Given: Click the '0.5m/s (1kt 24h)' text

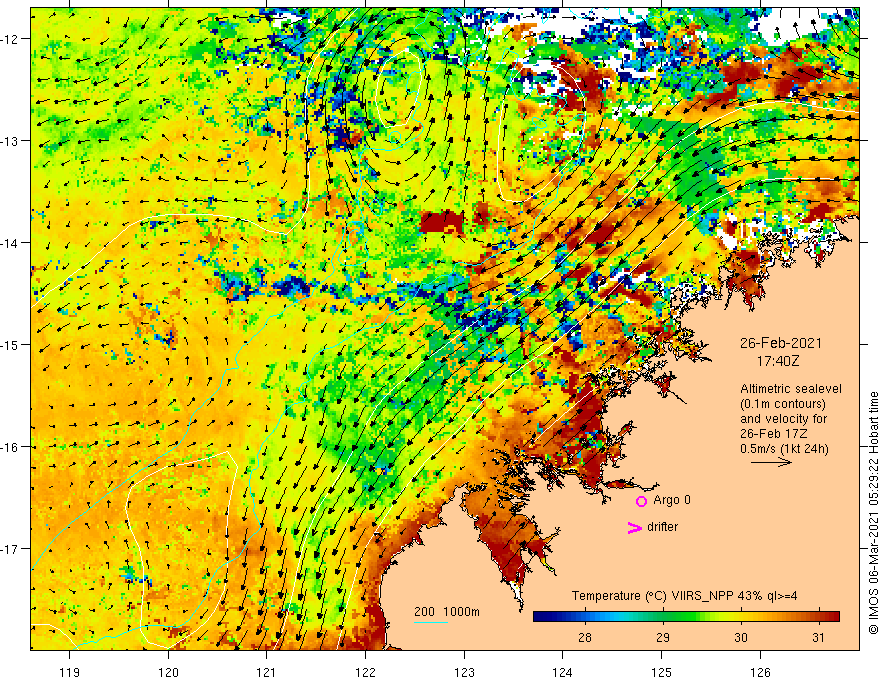Looking at the screenshot, I should pos(784,449).
